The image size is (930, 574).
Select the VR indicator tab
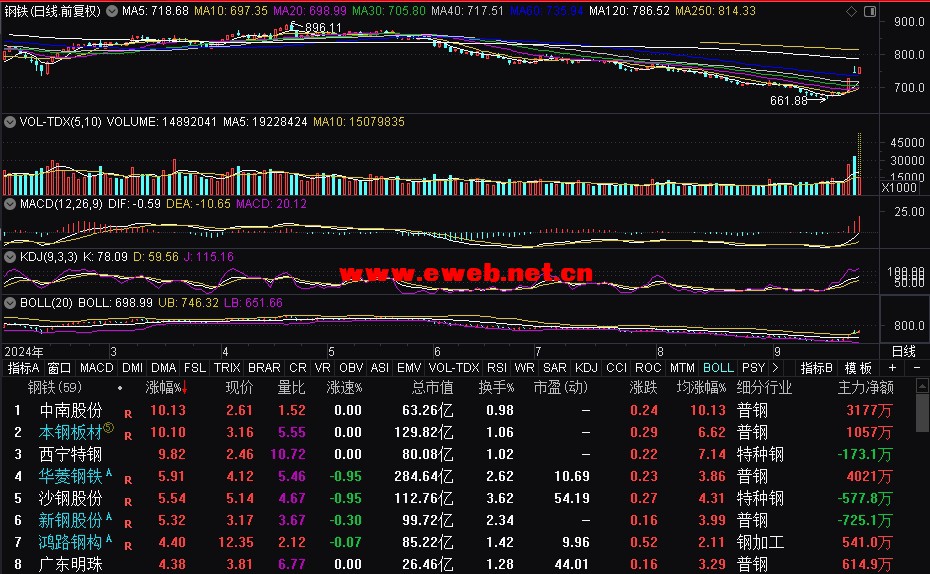(x=322, y=368)
